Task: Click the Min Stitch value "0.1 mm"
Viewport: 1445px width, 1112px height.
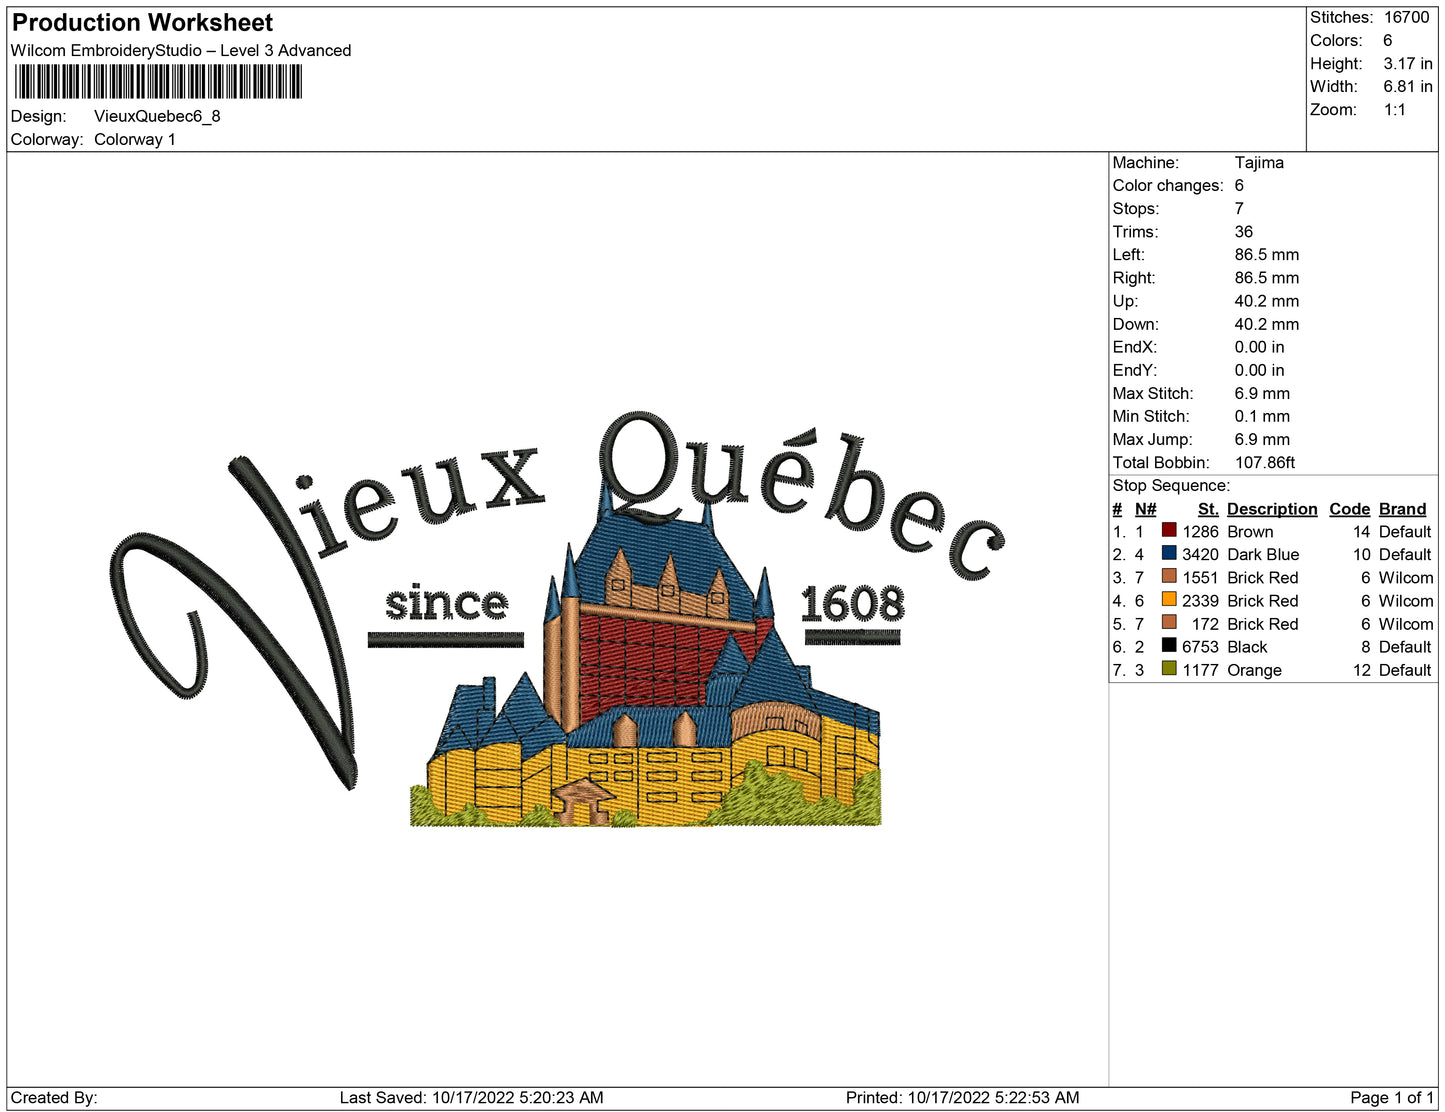Action: [1263, 416]
